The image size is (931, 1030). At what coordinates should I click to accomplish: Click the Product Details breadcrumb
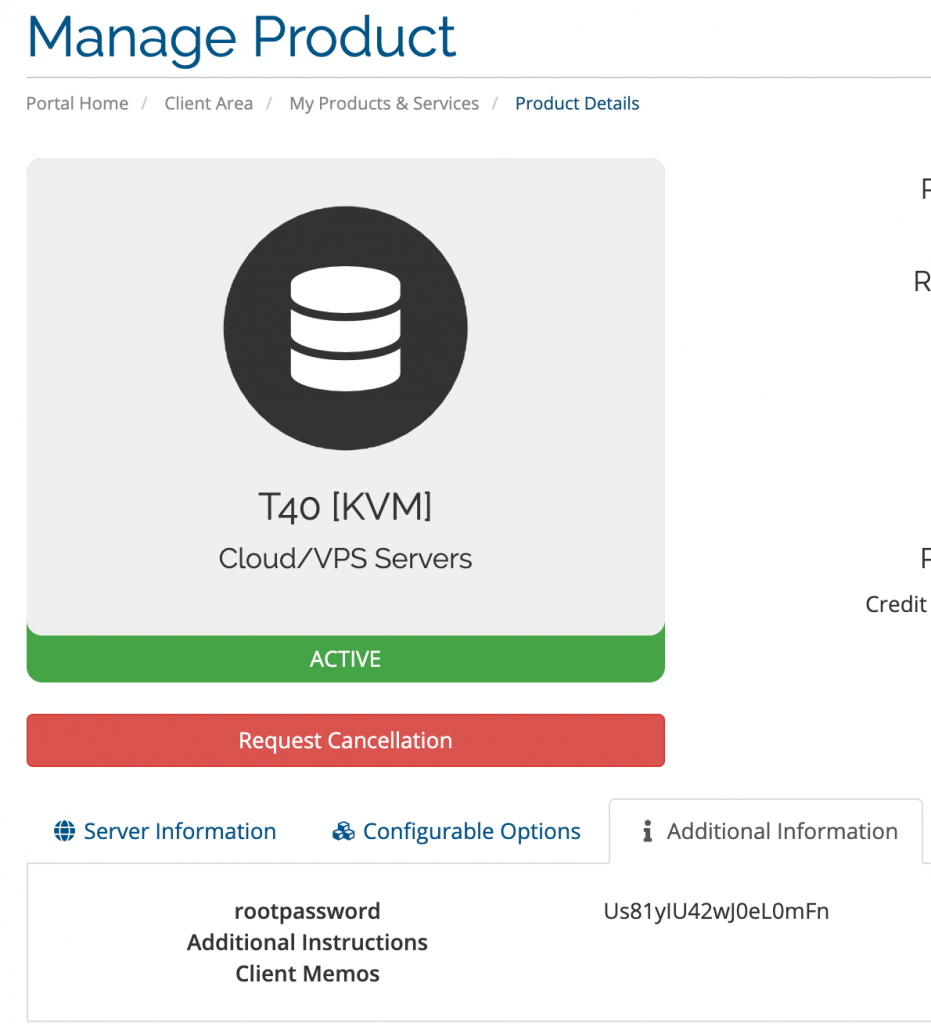577,104
